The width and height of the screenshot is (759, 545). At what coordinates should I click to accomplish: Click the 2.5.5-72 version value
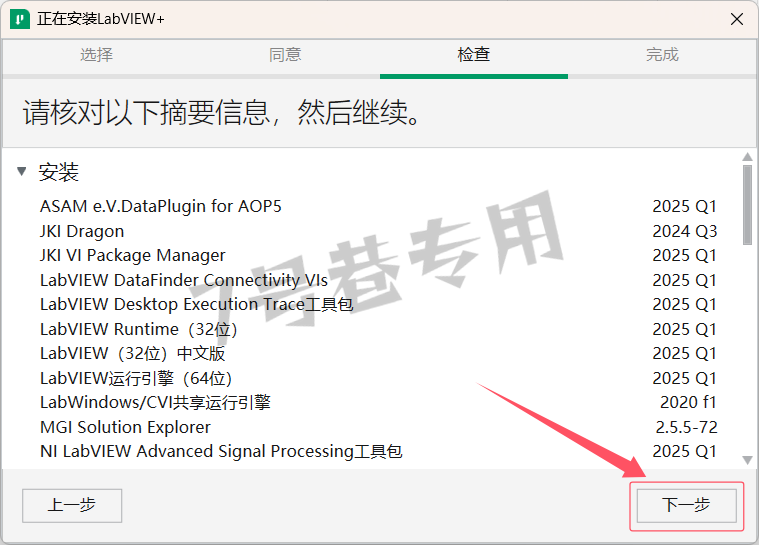pos(686,427)
